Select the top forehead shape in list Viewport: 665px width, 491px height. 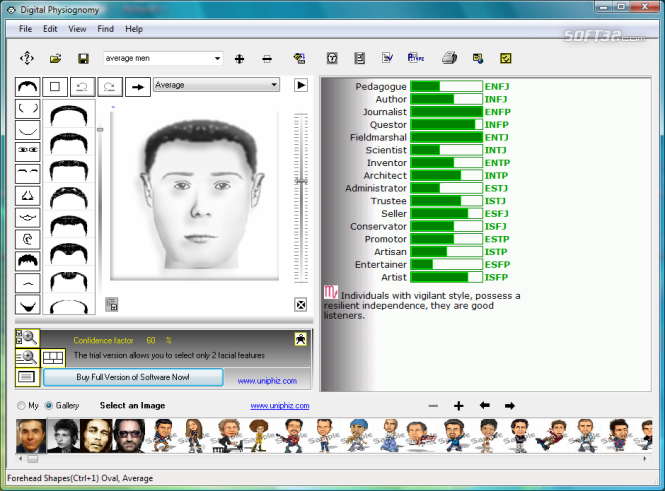pyautogui.click(x=69, y=114)
